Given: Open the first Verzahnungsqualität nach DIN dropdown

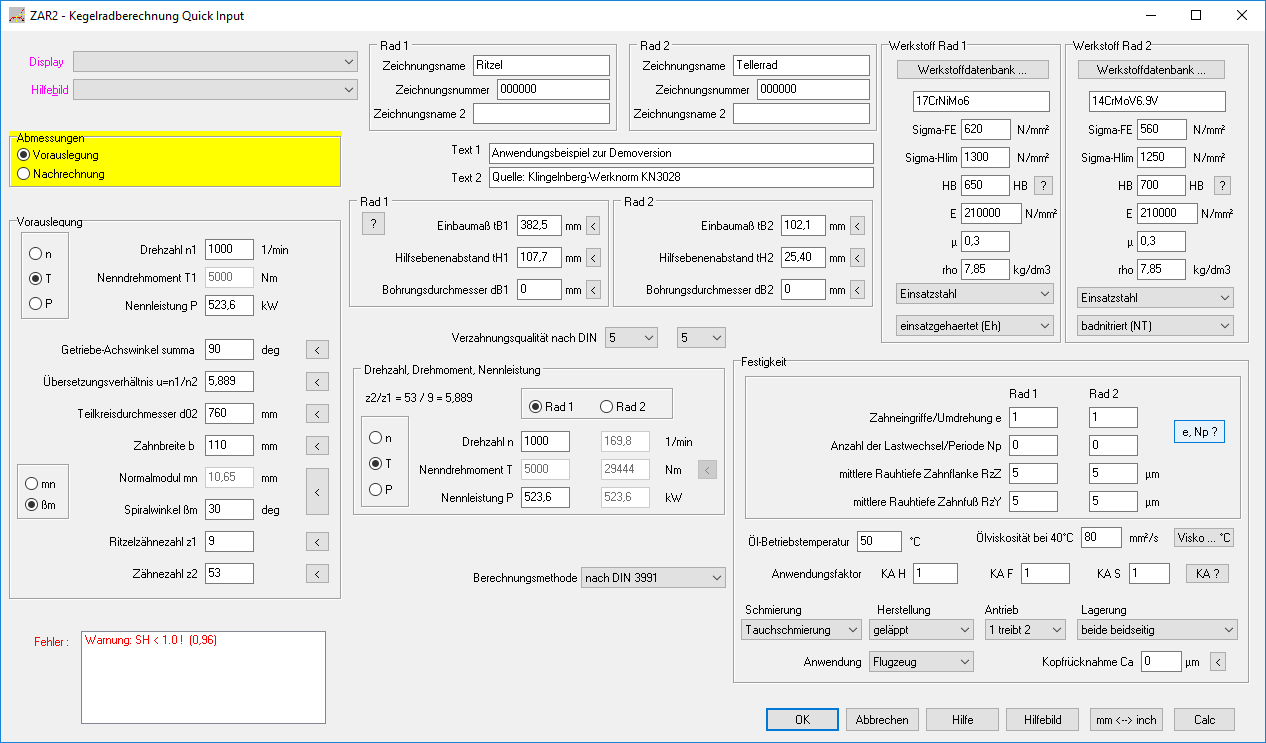Looking at the screenshot, I should [632, 338].
